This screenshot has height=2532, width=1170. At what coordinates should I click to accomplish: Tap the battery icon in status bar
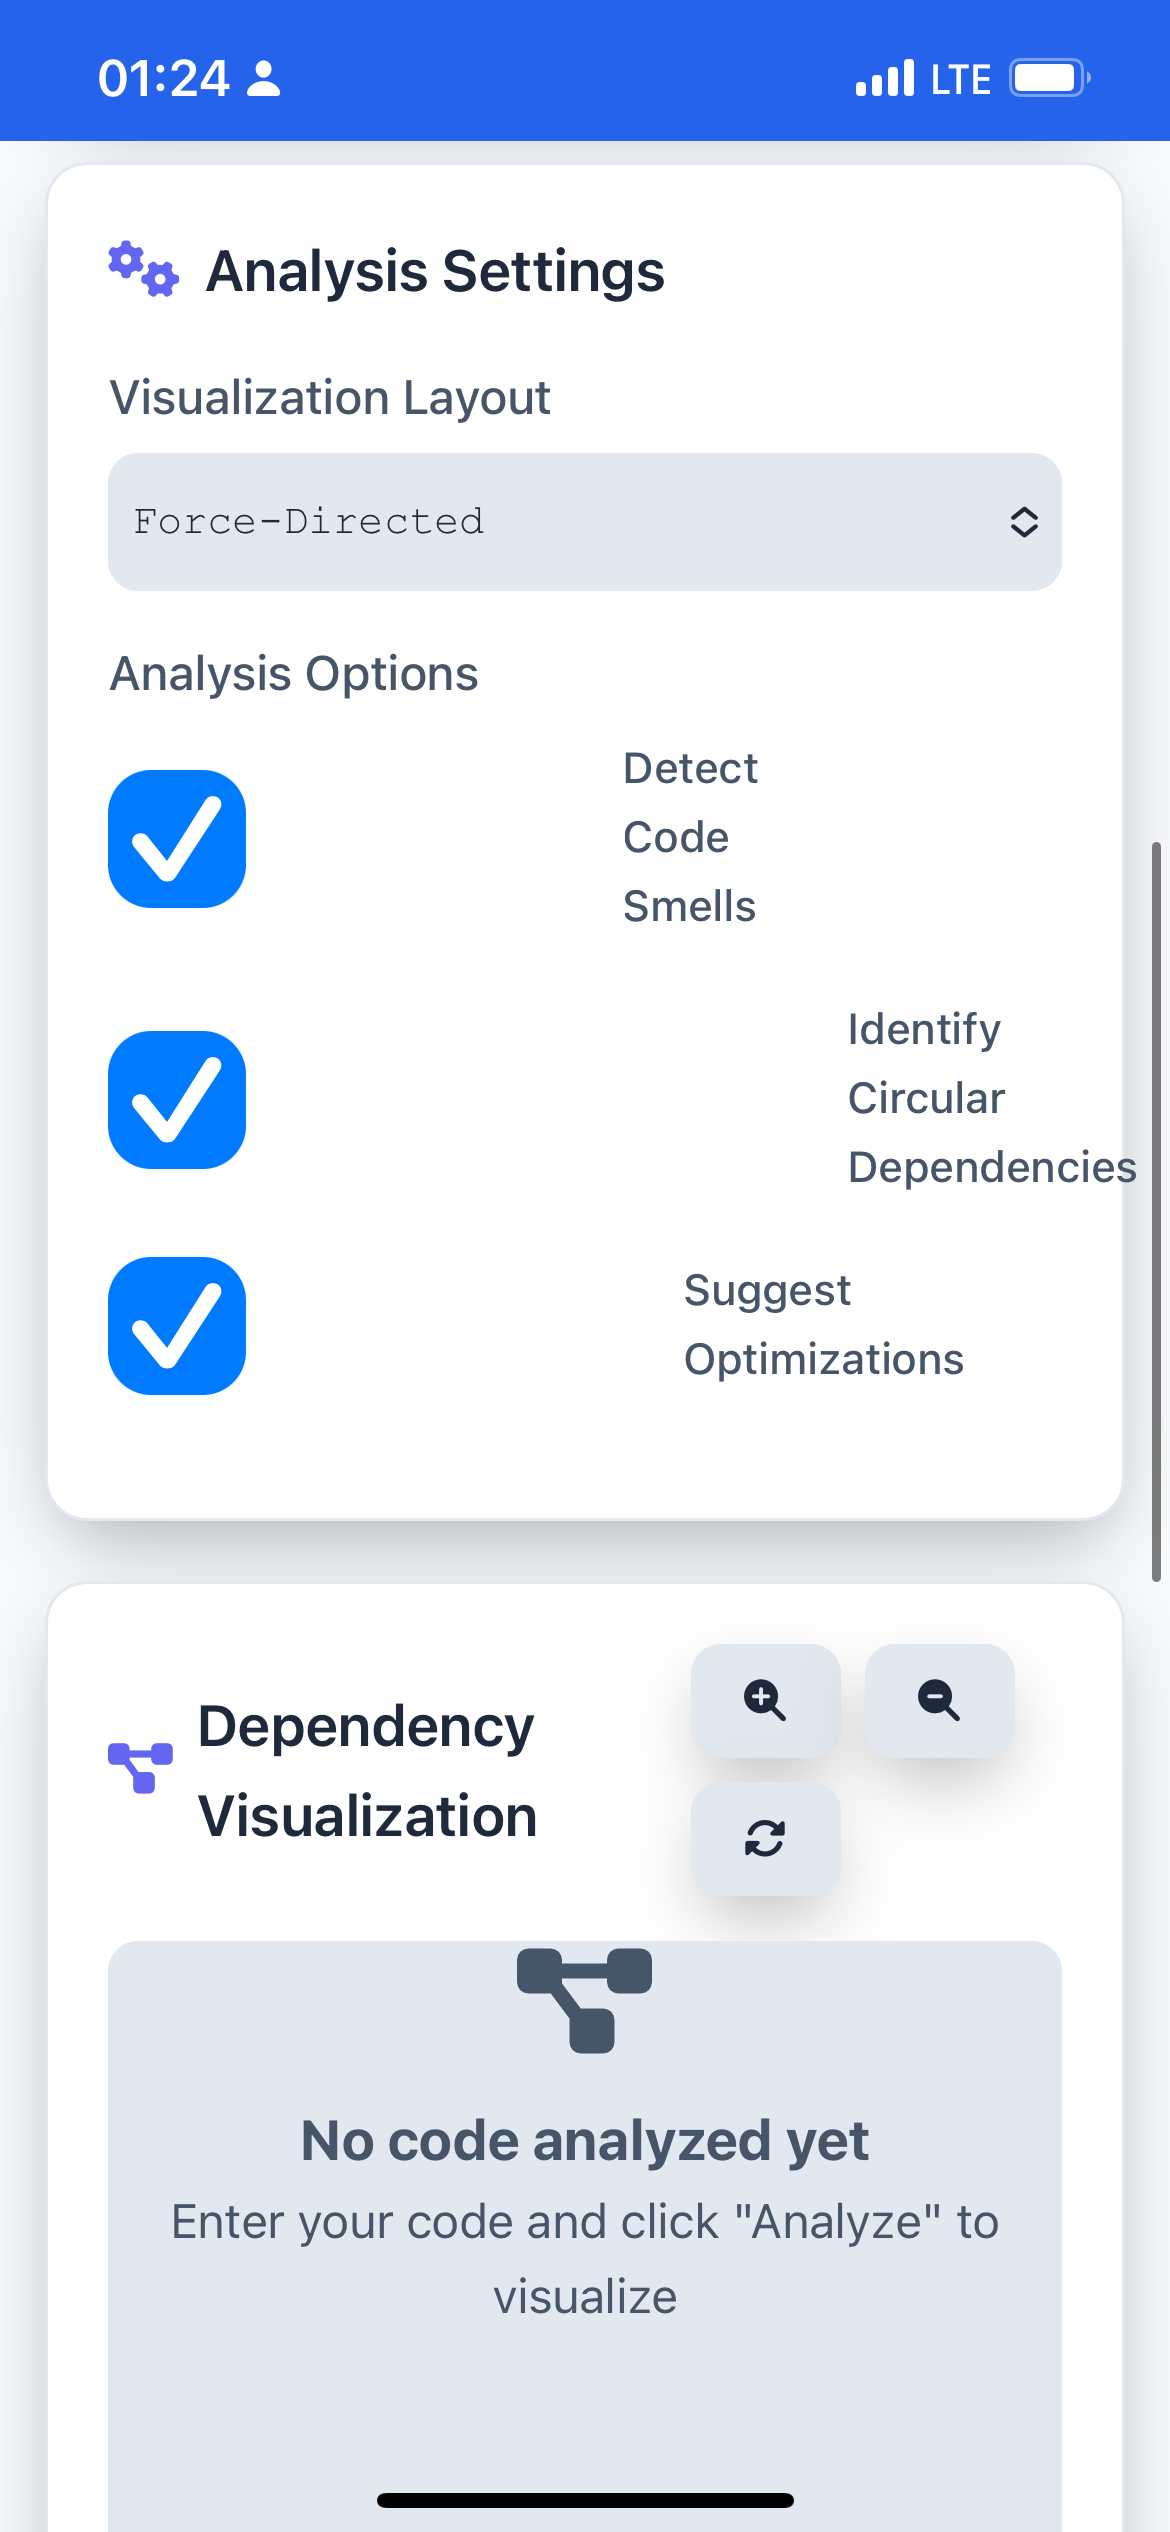coord(1048,78)
